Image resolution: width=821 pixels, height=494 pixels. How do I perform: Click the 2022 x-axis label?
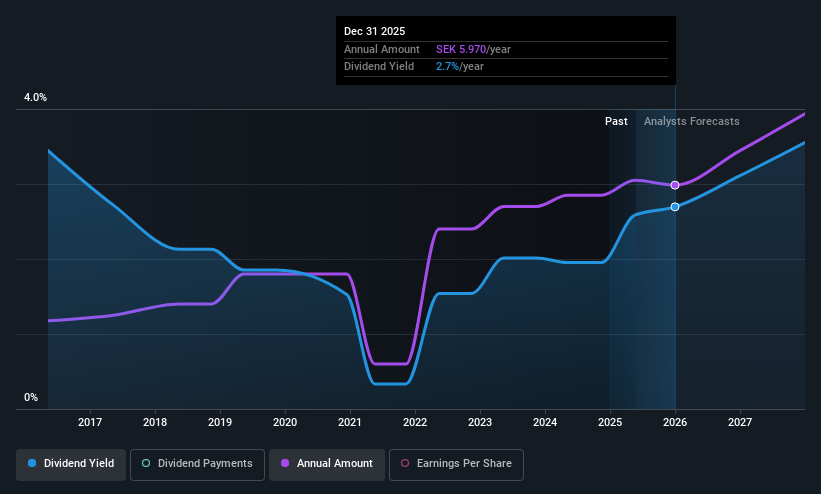tap(415, 422)
